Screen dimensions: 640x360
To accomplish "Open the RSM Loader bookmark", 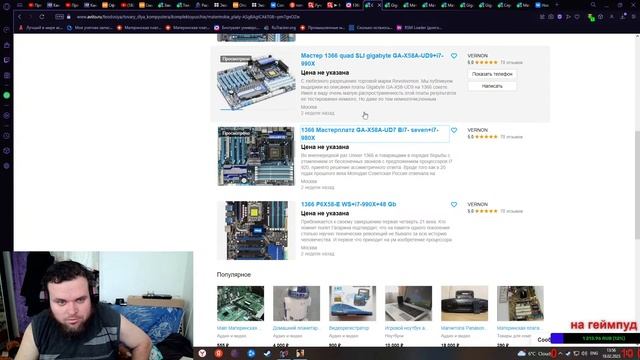I will pyautogui.click(x=420, y=28).
